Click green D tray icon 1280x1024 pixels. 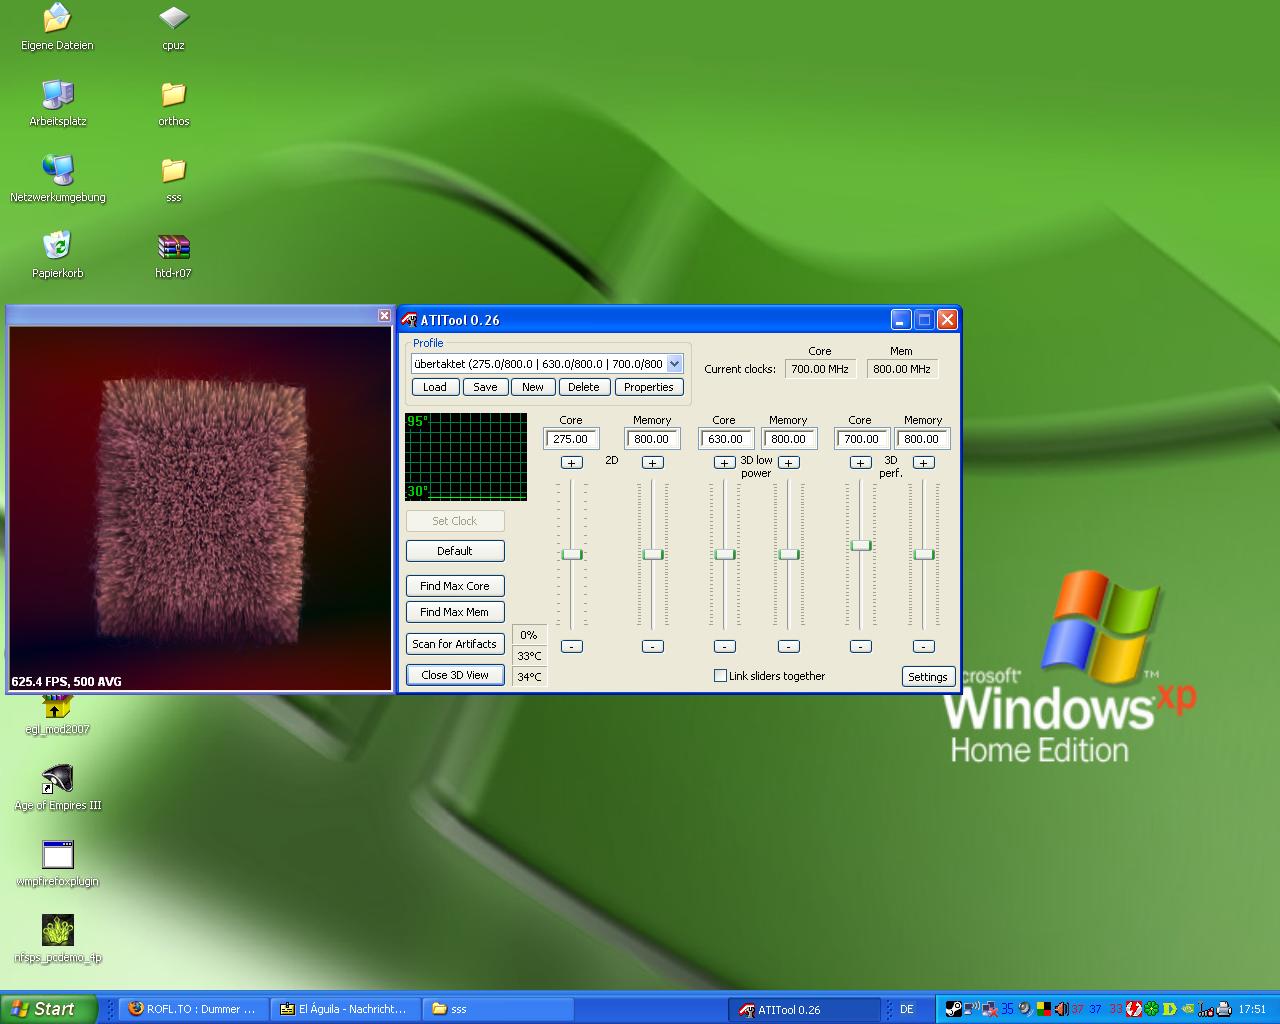pyautogui.click(x=1170, y=1009)
